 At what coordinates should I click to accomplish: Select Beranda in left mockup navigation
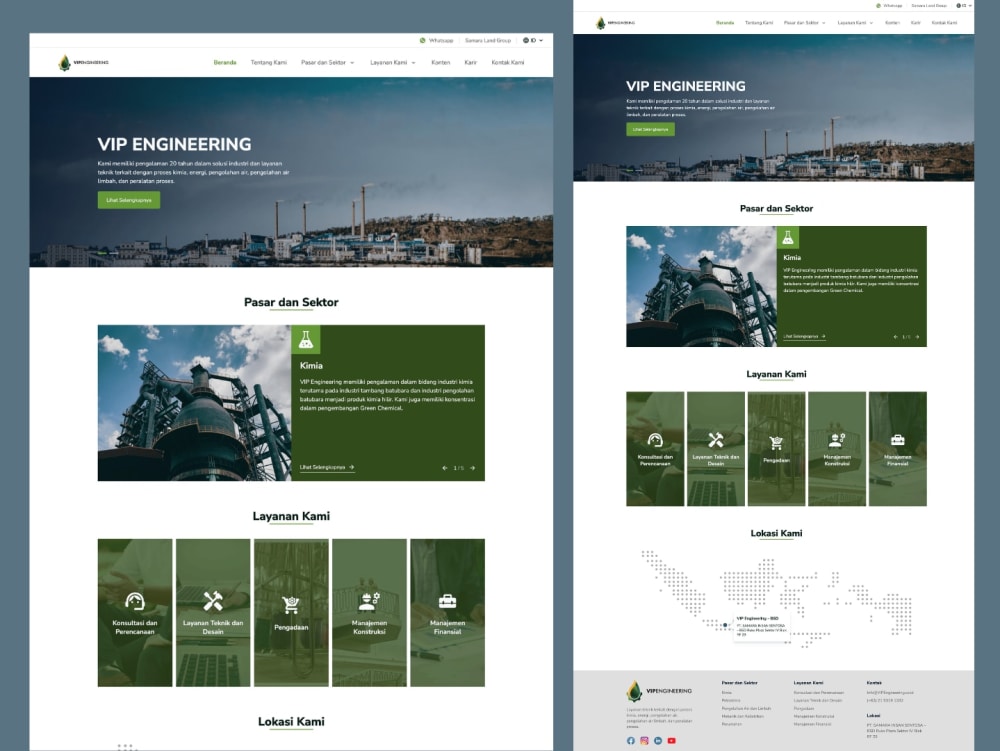point(224,62)
